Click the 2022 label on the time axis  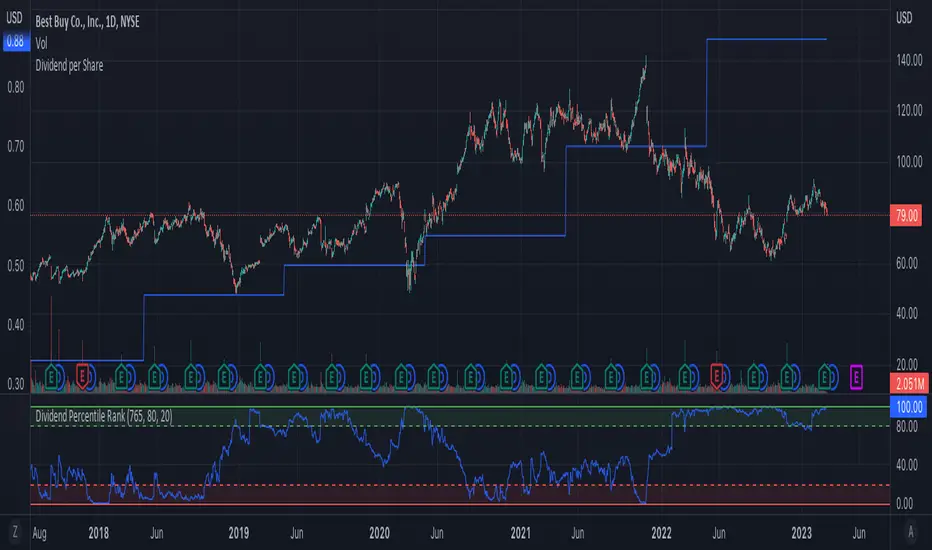(661, 533)
